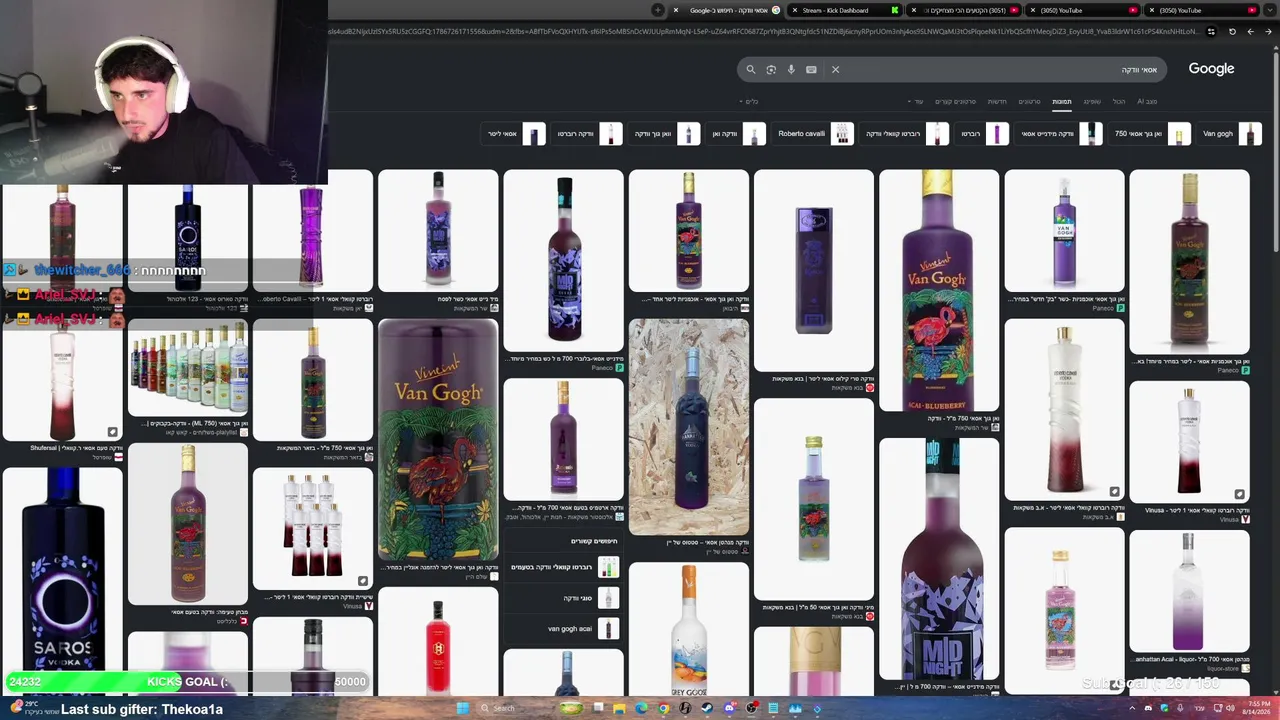Open dark bottle on wood-chip board image
The height and width of the screenshot is (720, 1280).
coord(689,427)
